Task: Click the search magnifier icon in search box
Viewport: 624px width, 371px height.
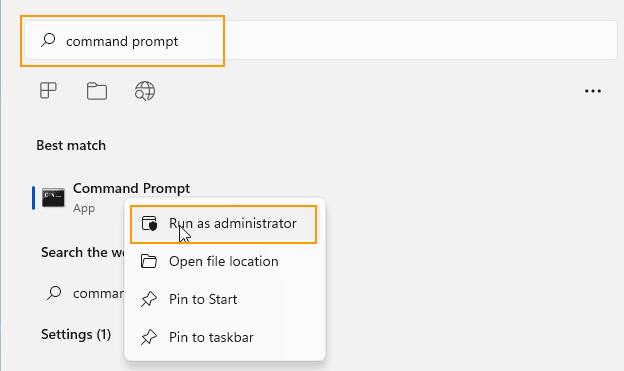Action: pyautogui.click(x=48, y=40)
